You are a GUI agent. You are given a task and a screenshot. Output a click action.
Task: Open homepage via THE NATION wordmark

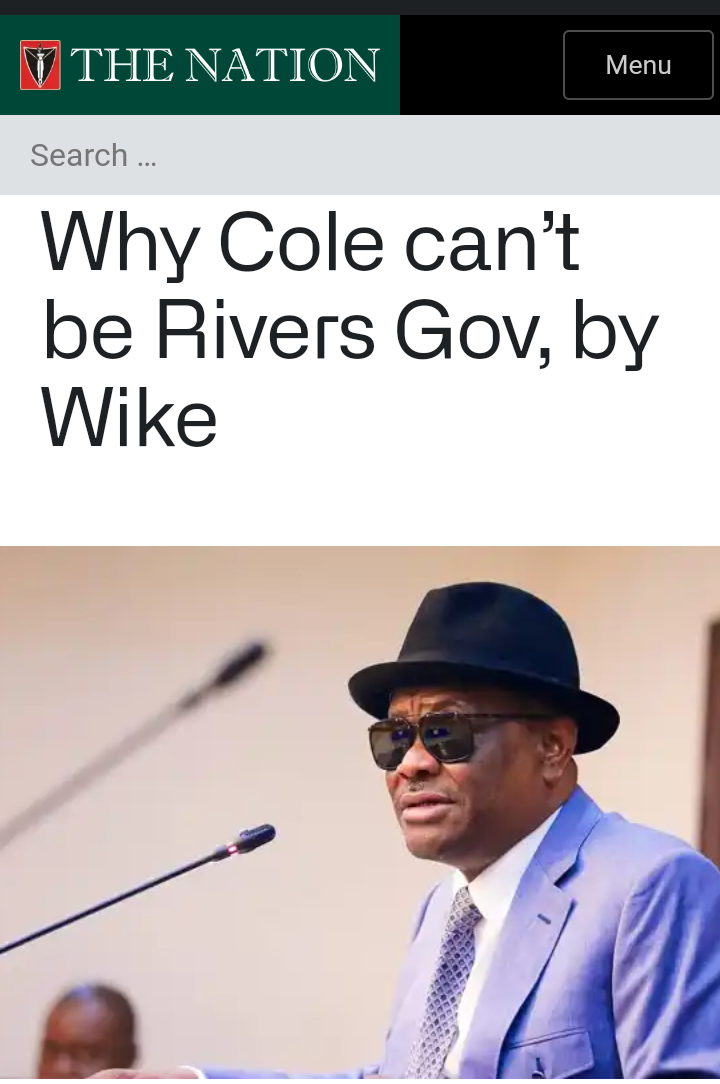[225, 65]
